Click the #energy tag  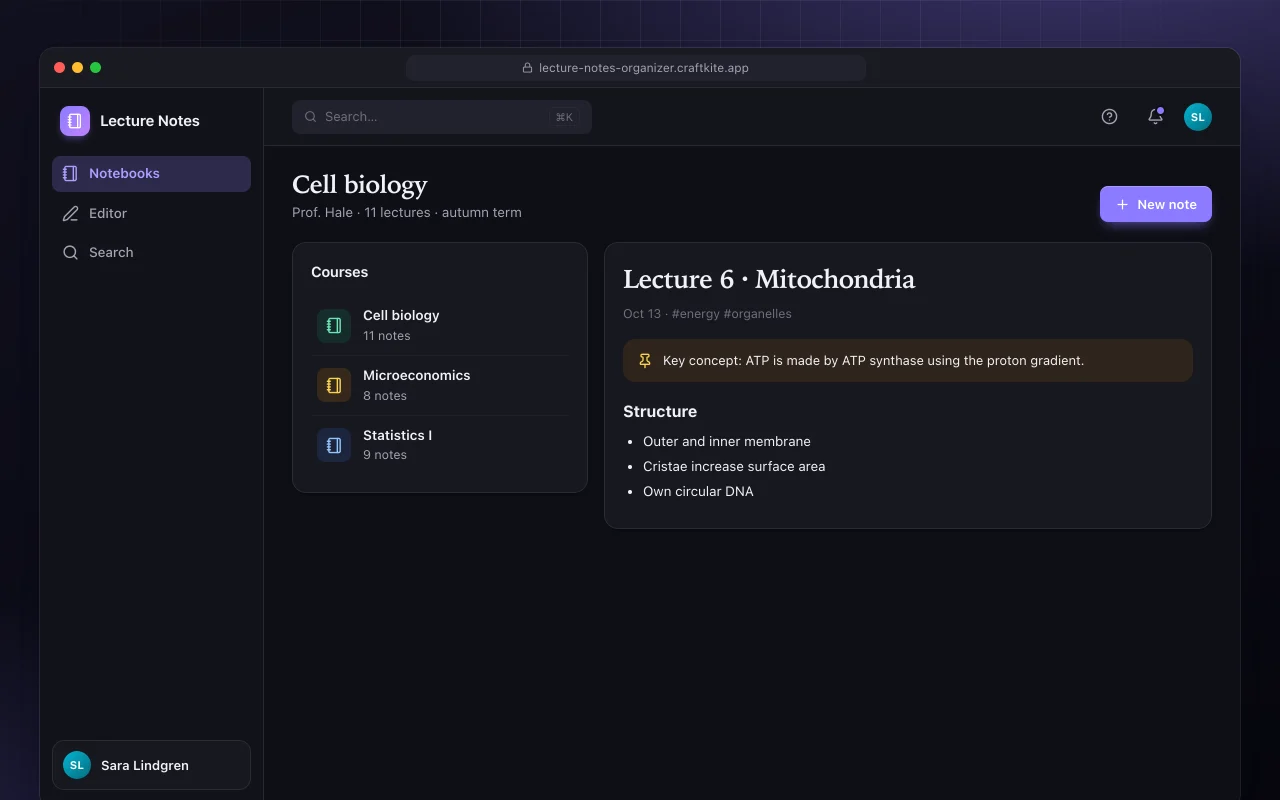pyautogui.click(x=696, y=314)
